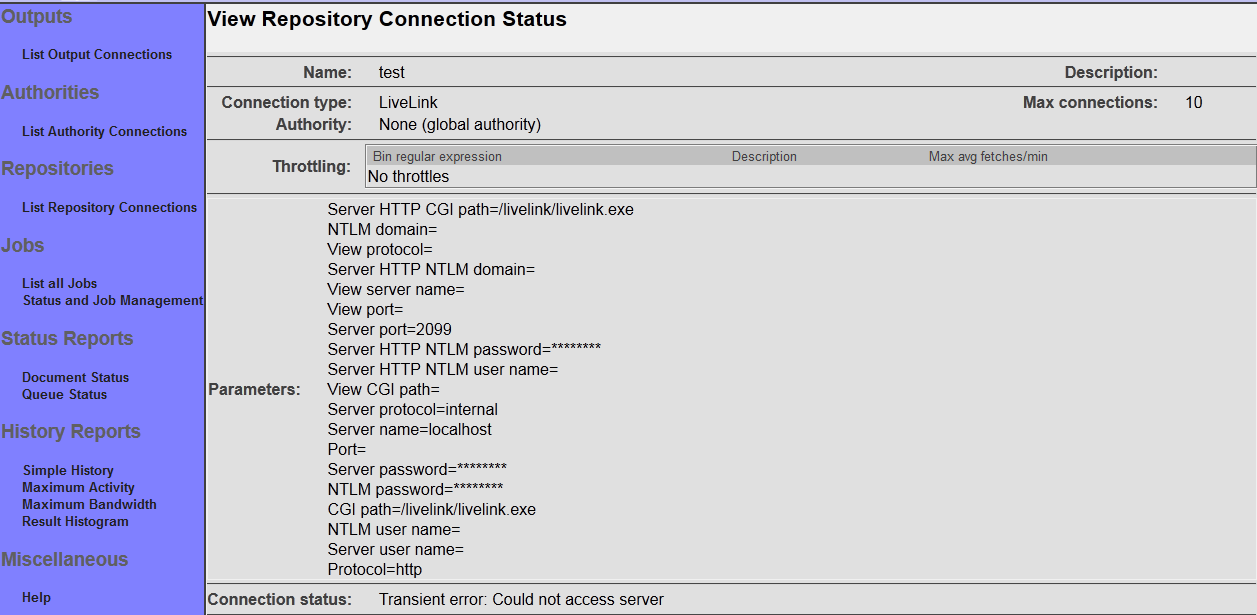Click 'Max avg fetches/min' column header
This screenshot has height=615, width=1257.
tap(988, 157)
